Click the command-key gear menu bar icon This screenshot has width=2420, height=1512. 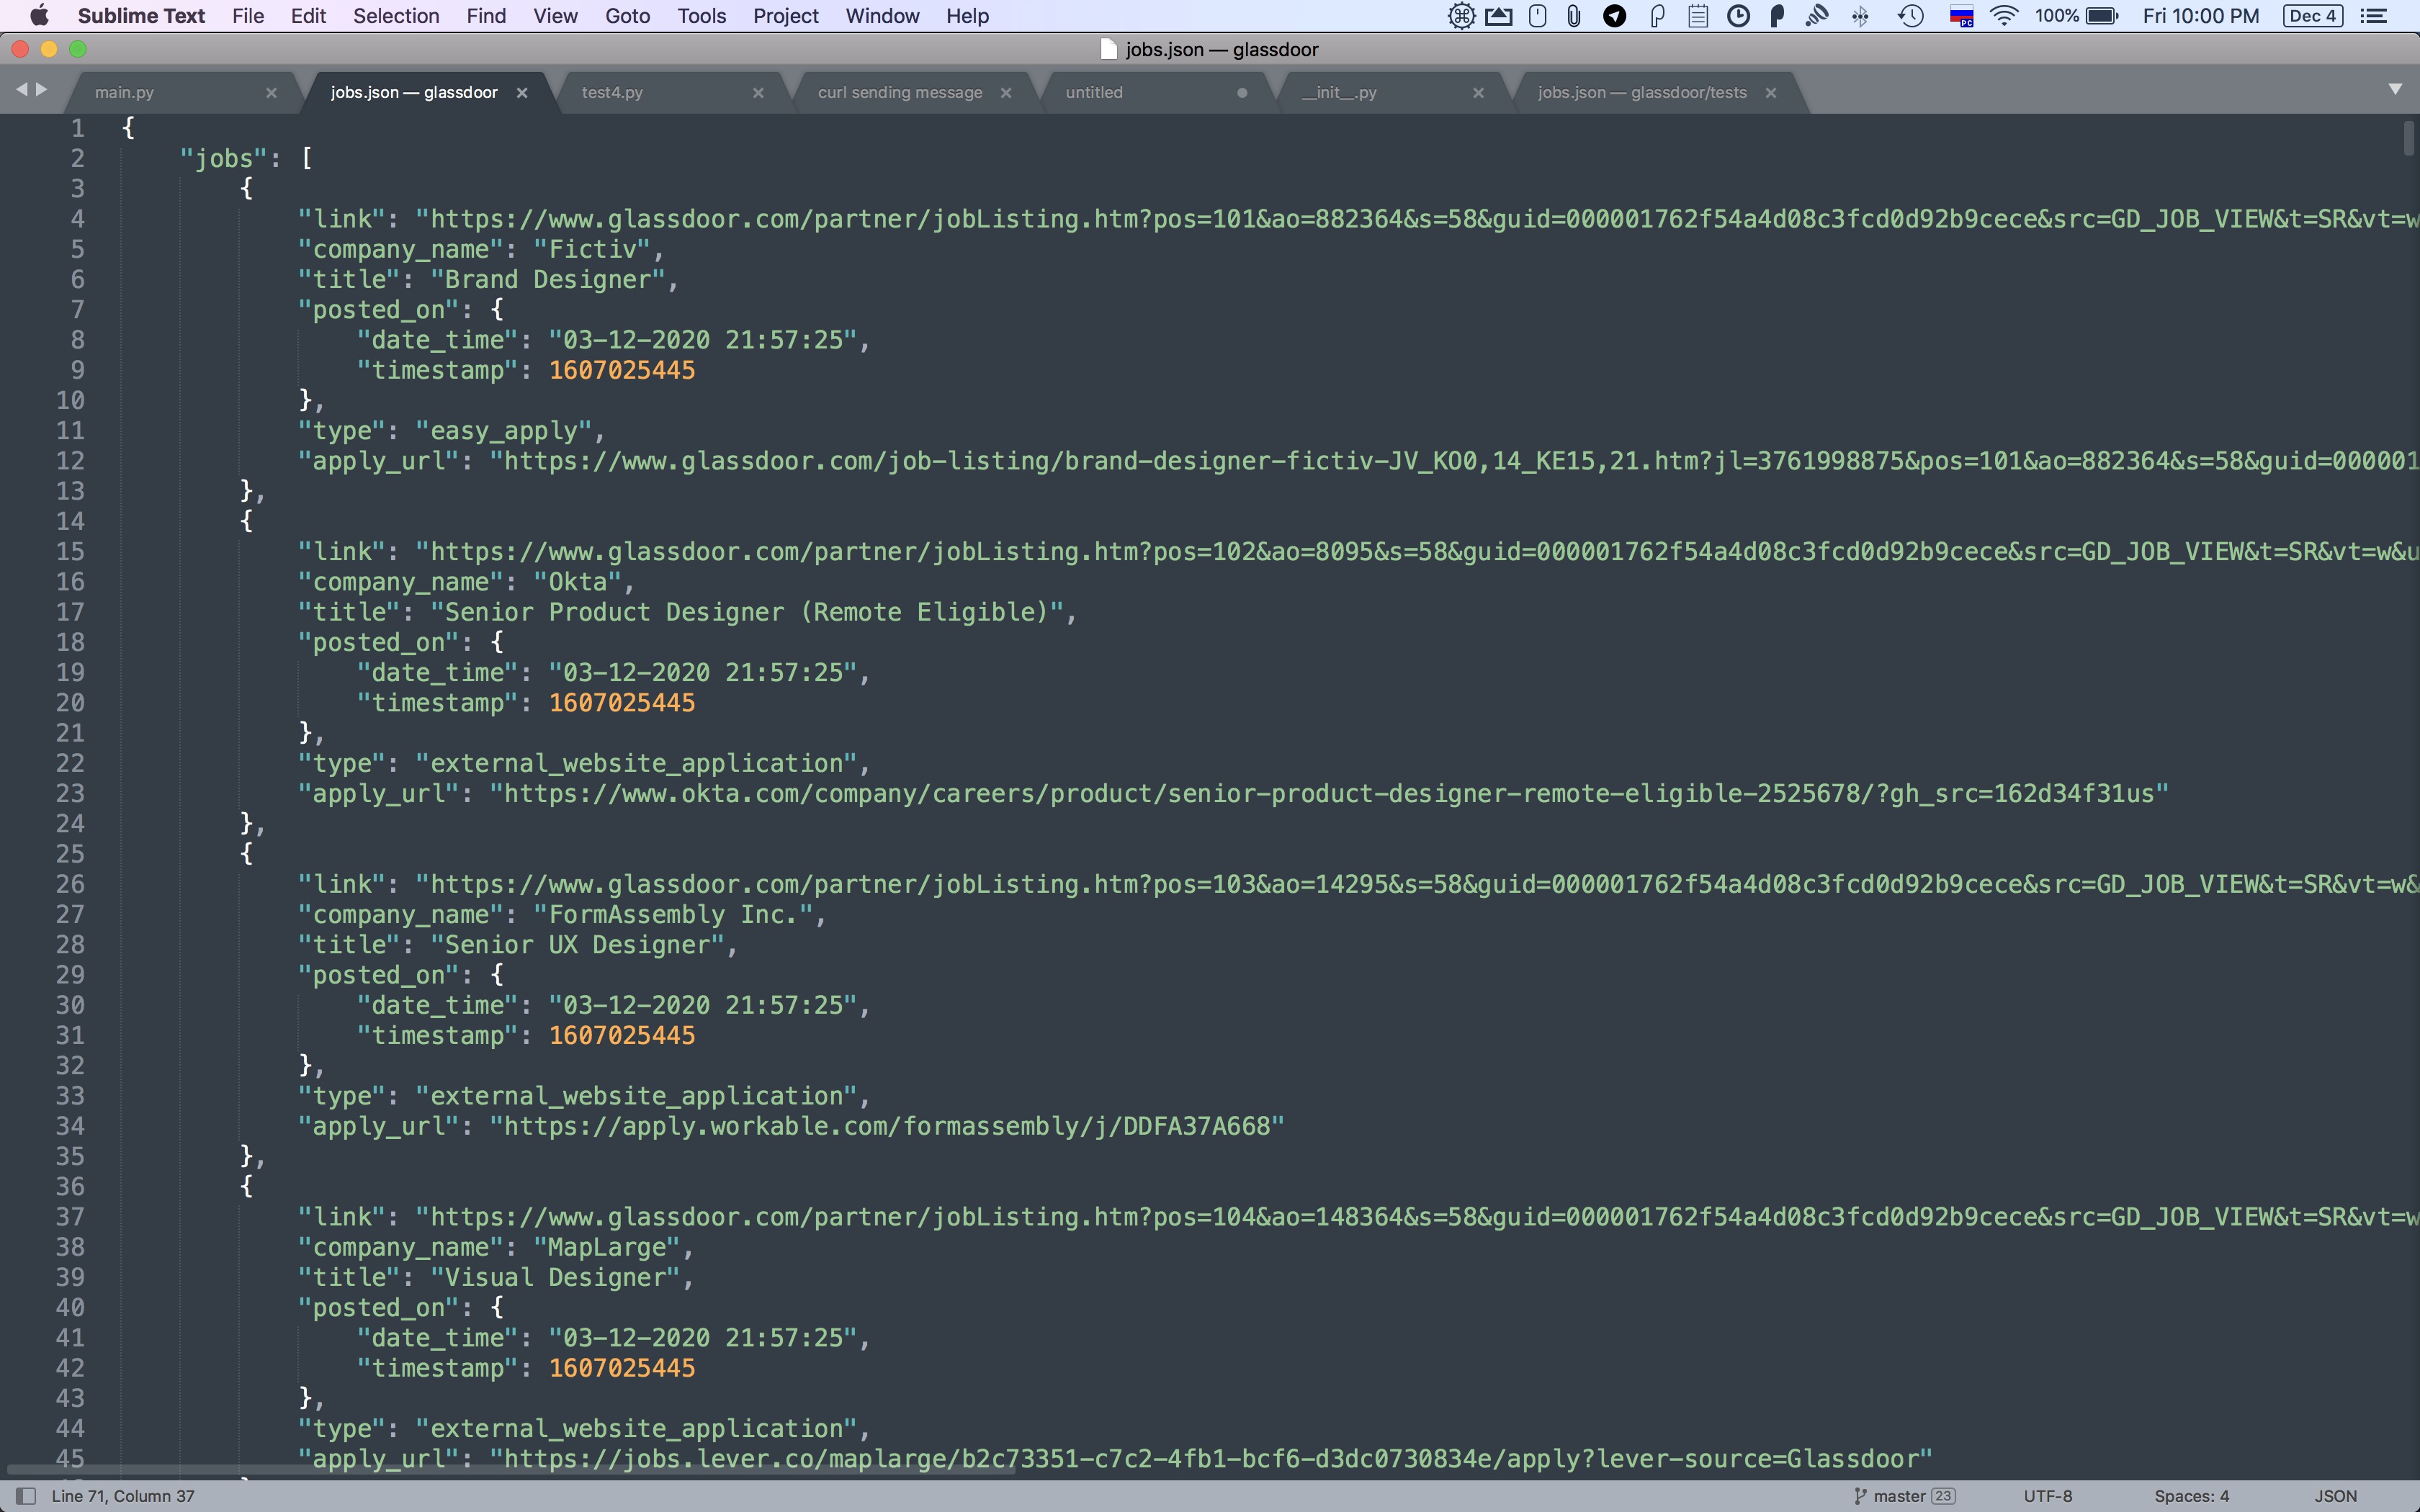1461,16
